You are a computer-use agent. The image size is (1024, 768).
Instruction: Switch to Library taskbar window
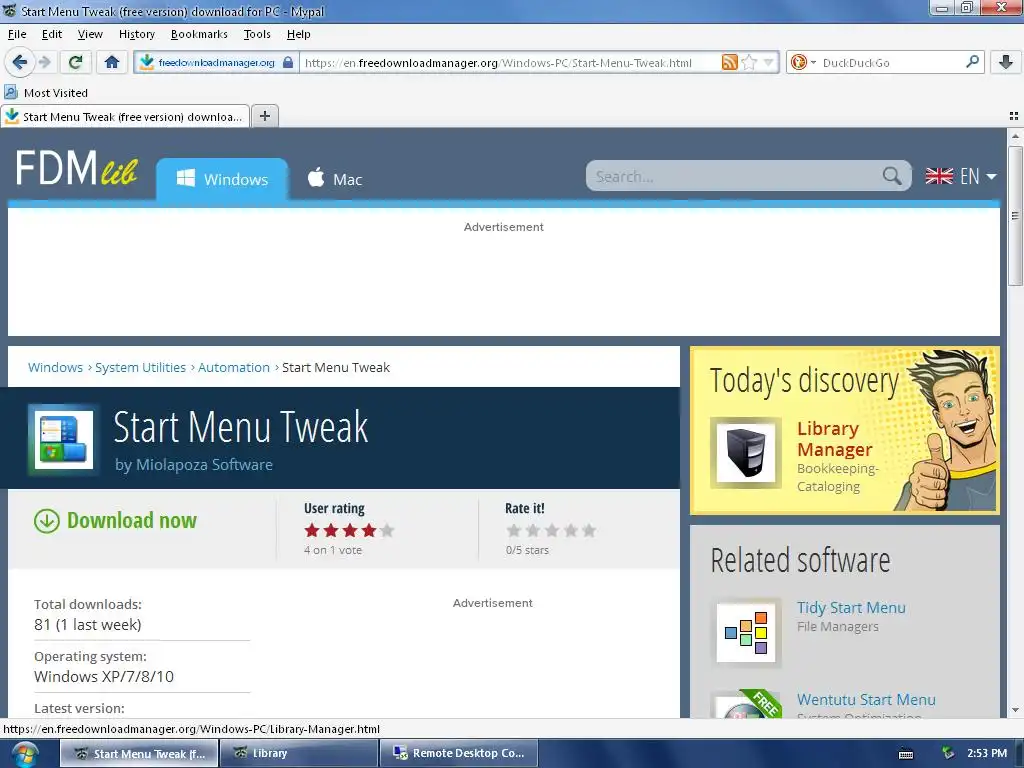299,753
